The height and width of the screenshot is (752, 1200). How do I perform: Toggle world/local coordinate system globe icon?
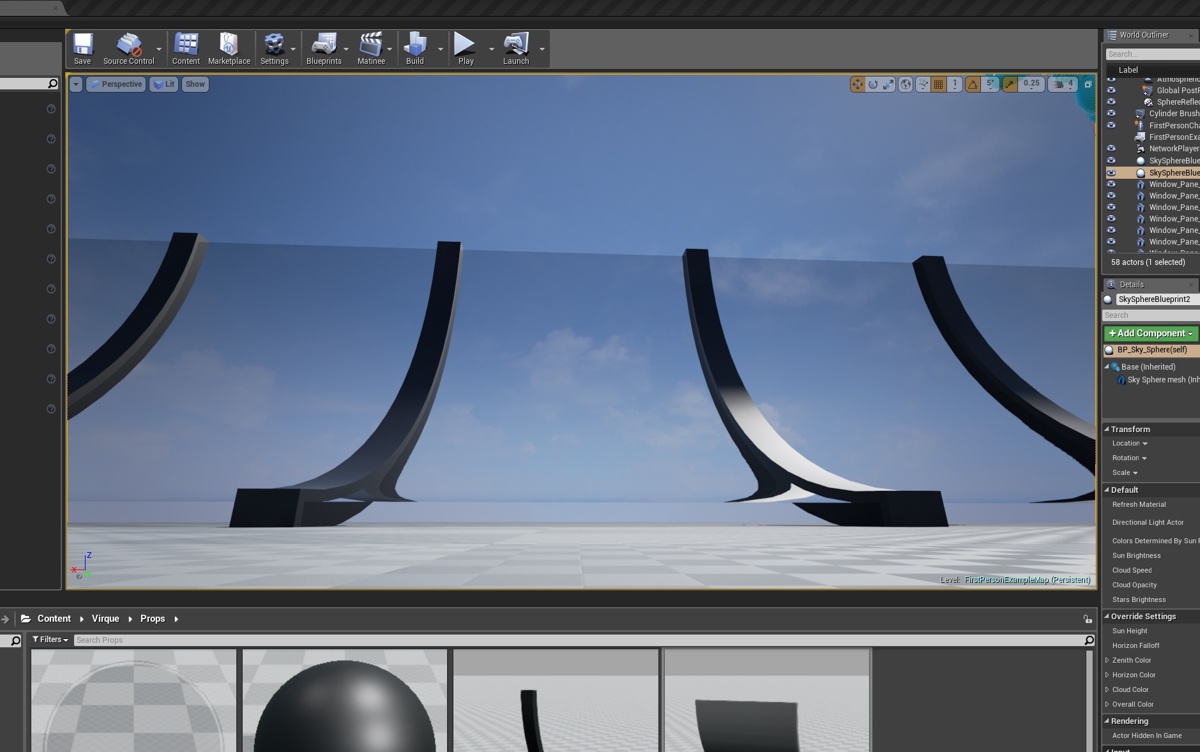[905, 84]
